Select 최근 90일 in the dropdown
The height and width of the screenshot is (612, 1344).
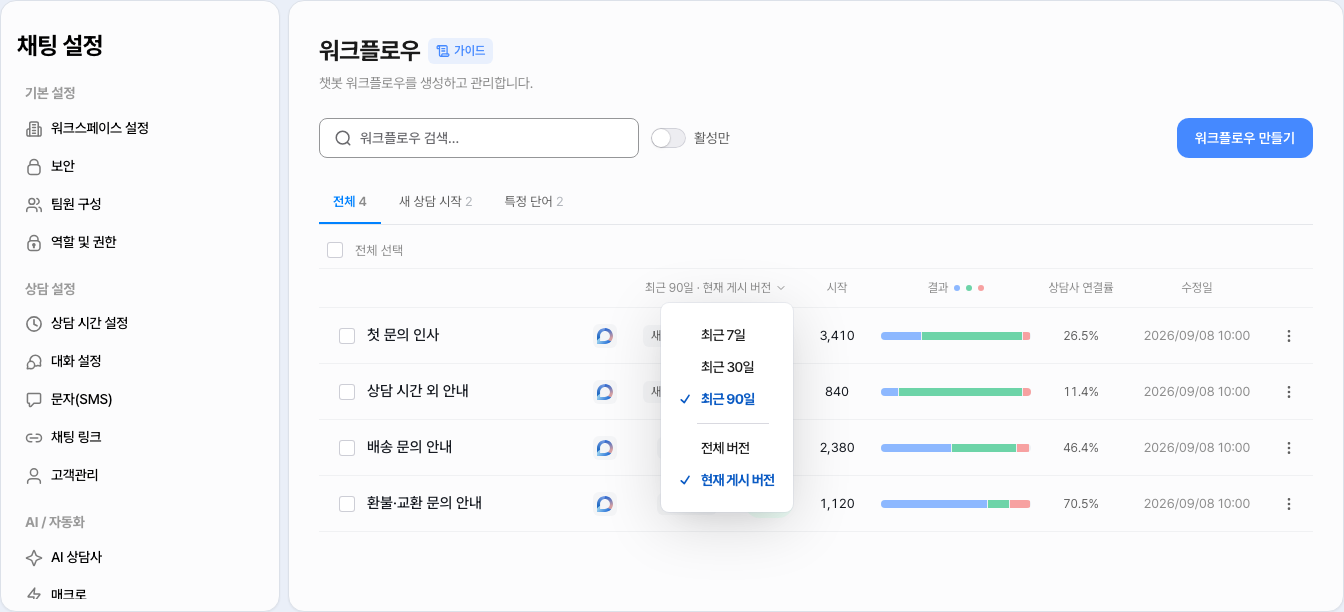tap(727, 399)
